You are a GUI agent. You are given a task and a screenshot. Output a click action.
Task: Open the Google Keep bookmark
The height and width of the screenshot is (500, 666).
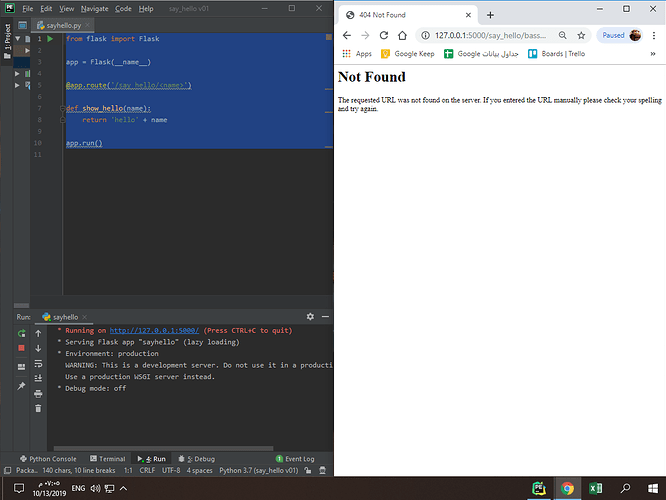pos(413,54)
